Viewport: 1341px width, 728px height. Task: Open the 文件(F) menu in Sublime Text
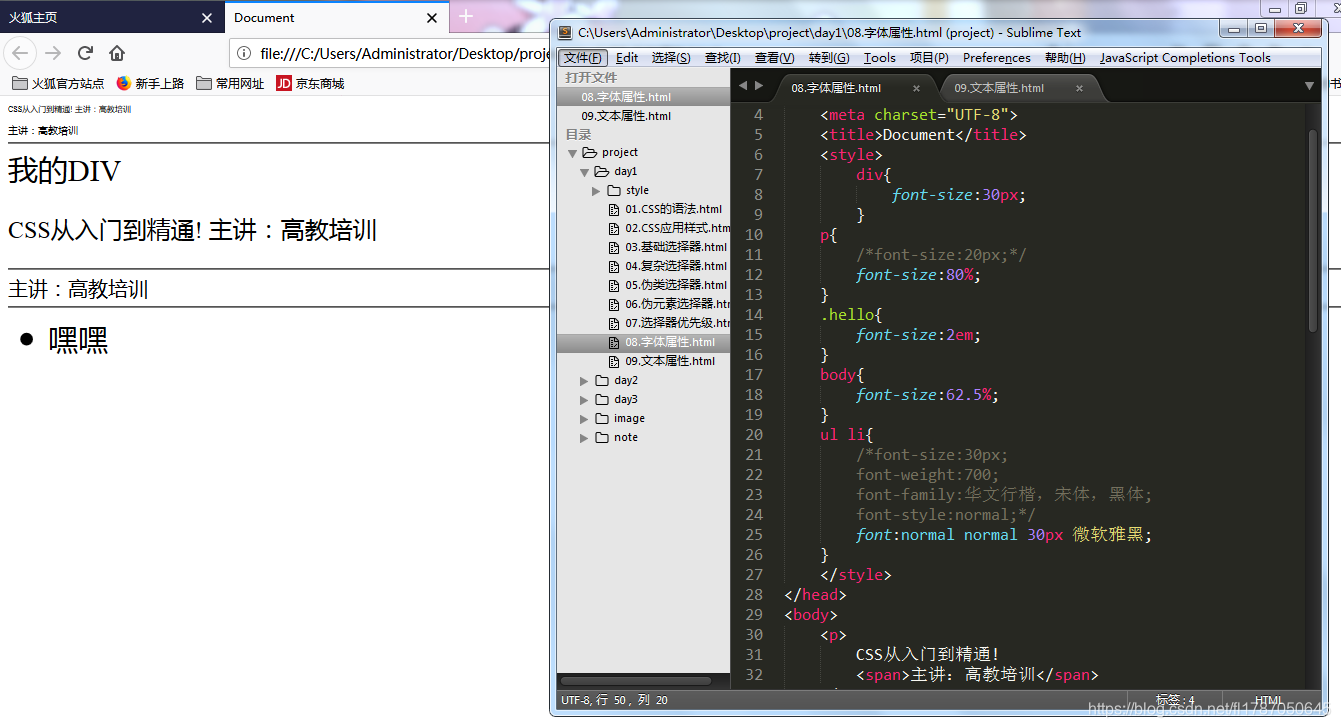pyautogui.click(x=583, y=58)
